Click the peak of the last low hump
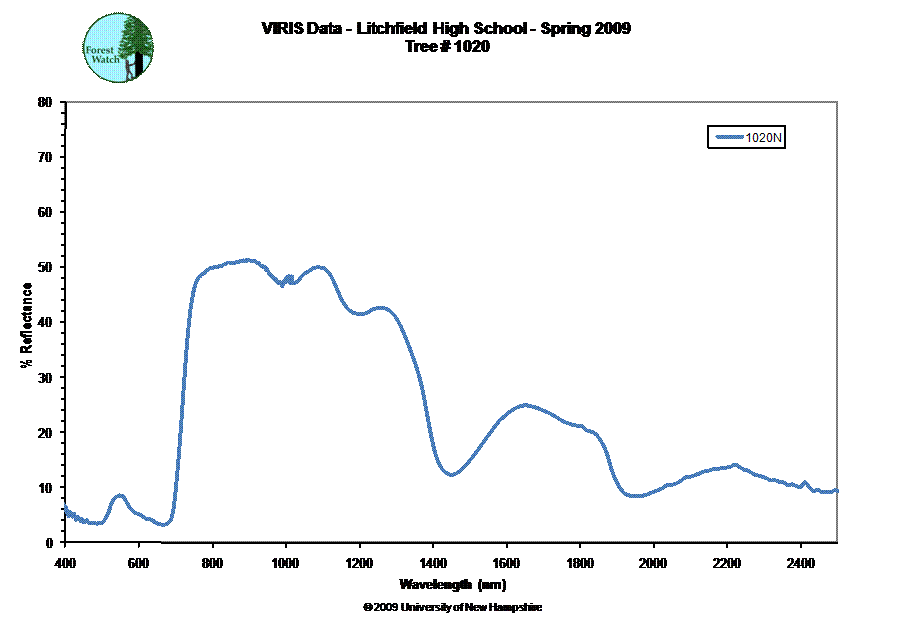Viewport: 911px width, 623px height. point(734,465)
